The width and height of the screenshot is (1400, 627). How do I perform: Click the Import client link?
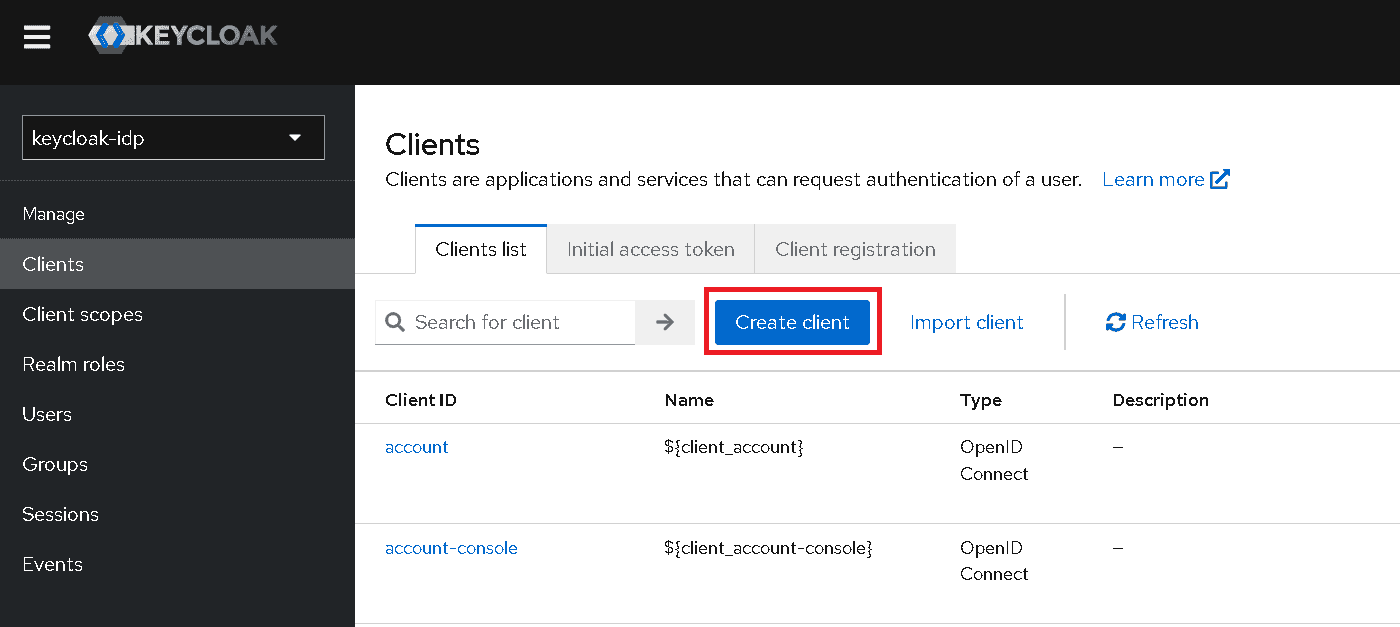(x=966, y=322)
